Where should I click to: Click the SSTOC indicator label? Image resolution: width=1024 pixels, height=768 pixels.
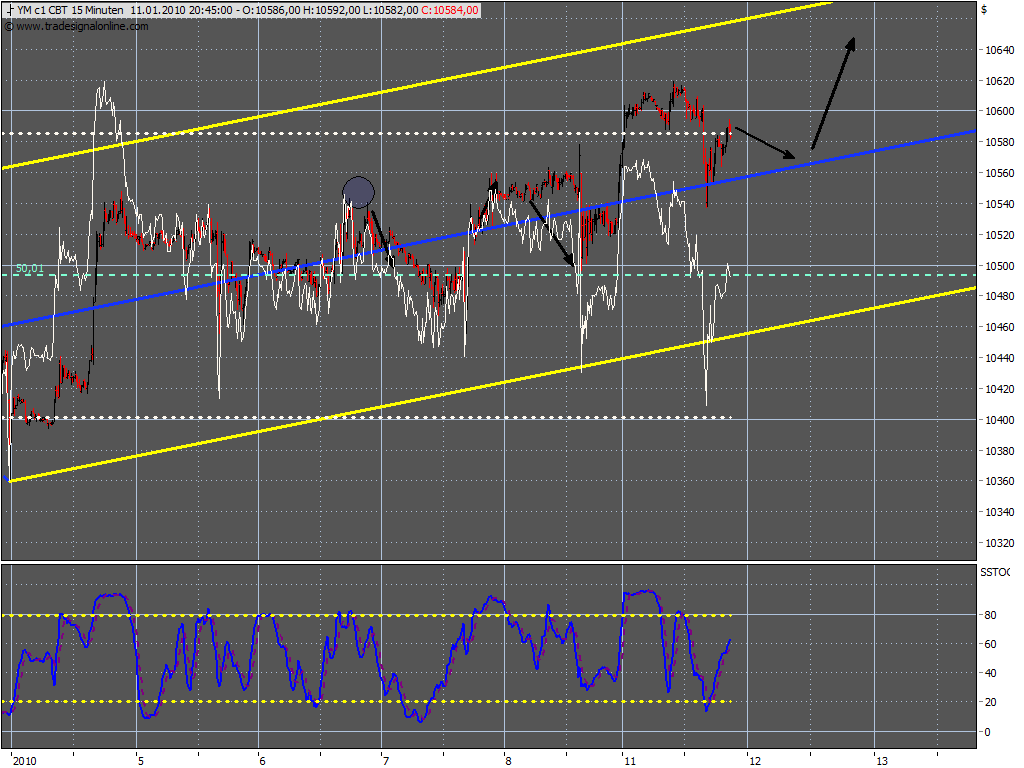tap(995, 572)
